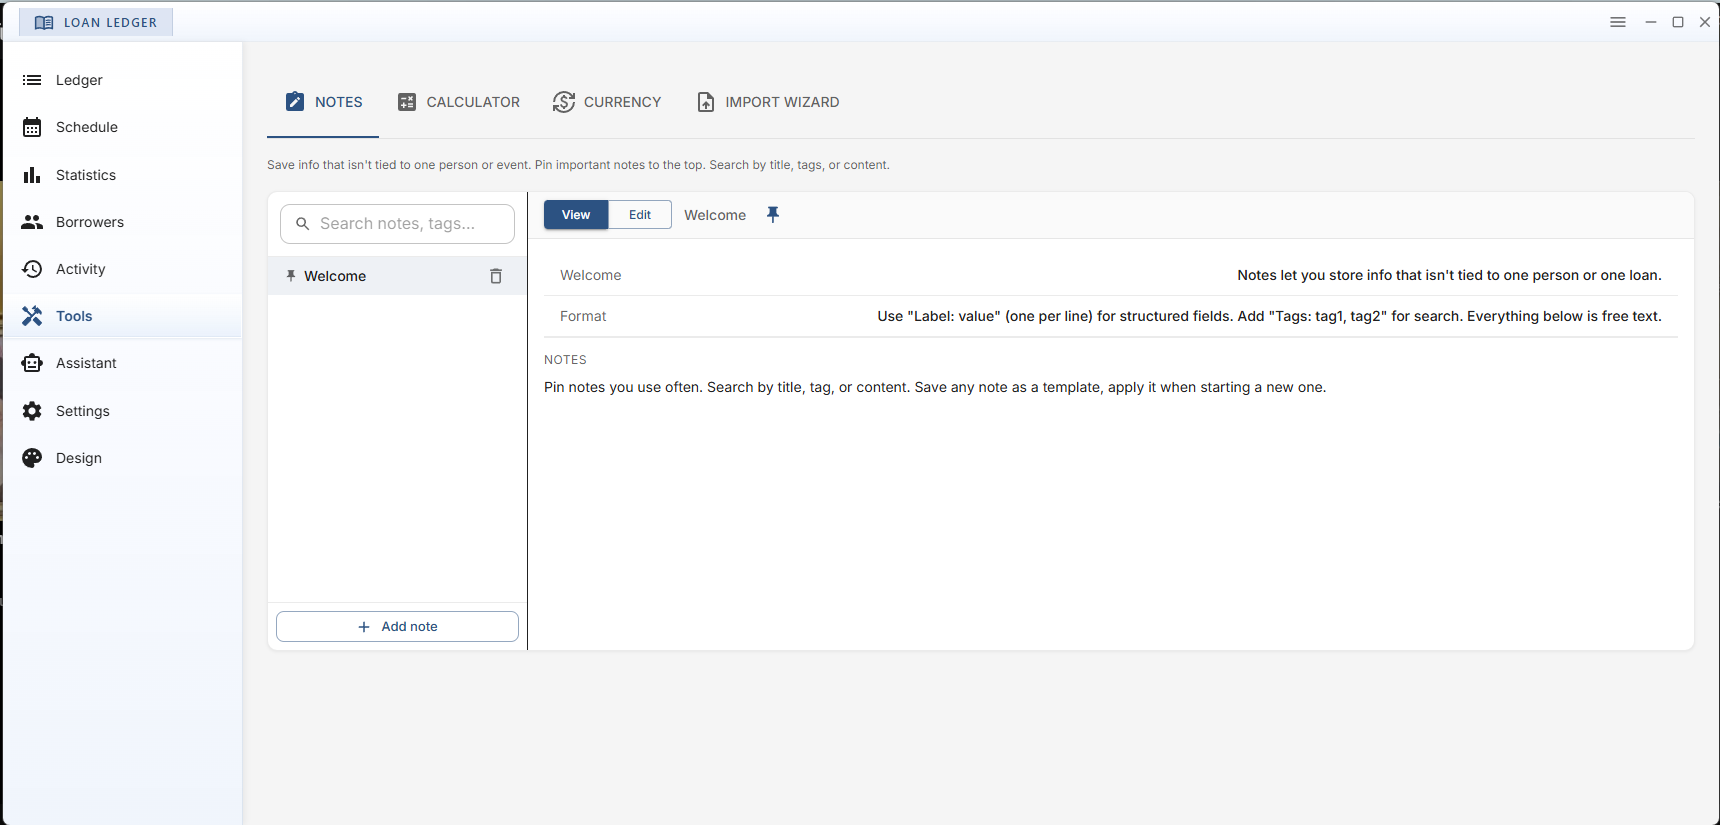Image resolution: width=1720 pixels, height=825 pixels.
Task: Go to the Schedule calendar page
Action: [86, 127]
